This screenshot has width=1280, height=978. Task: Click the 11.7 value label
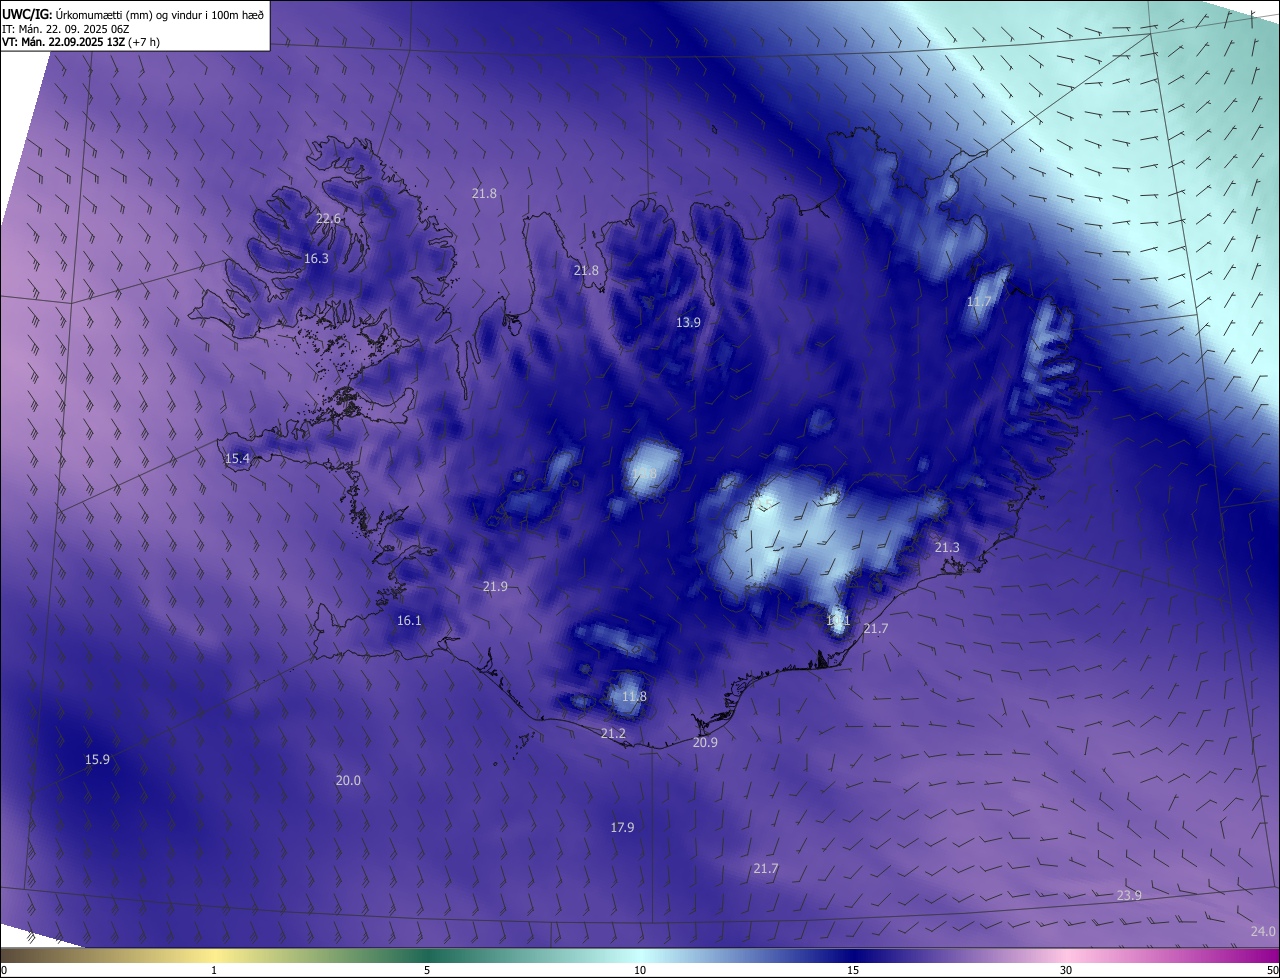pos(980,301)
